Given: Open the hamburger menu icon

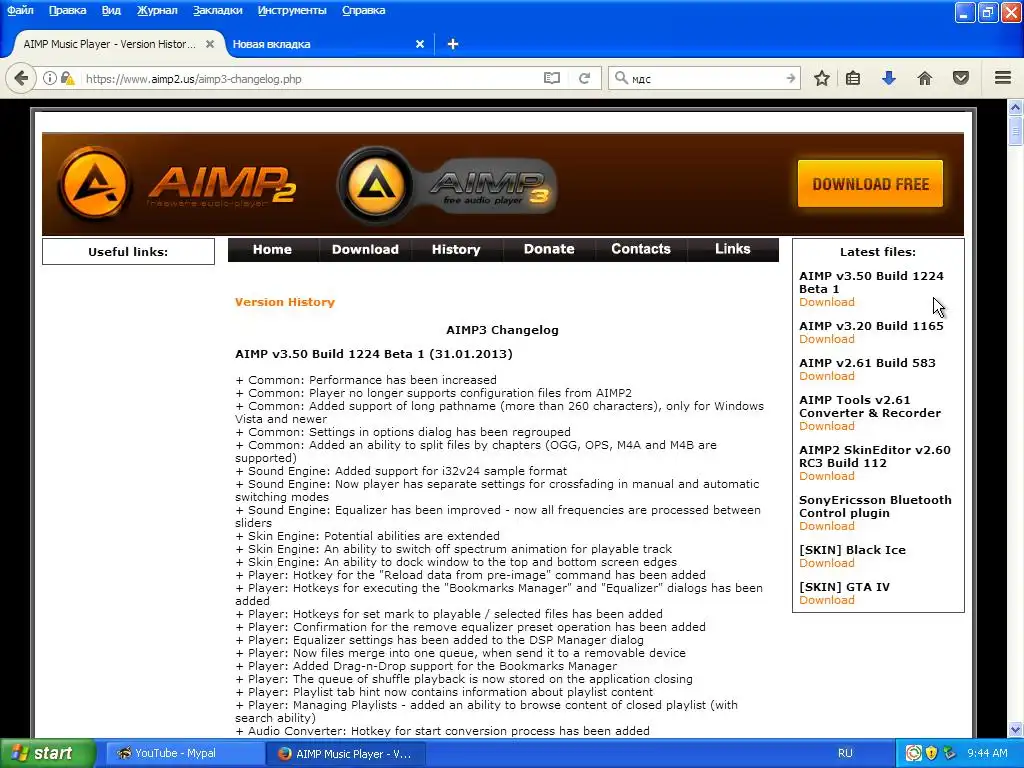Looking at the screenshot, I should click(1003, 78).
